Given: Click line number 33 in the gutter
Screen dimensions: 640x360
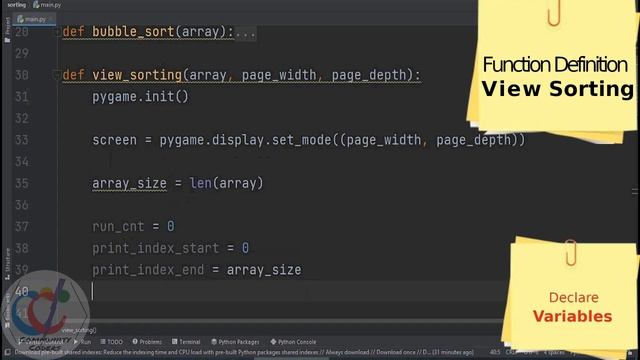Looking at the screenshot, I should click(22, 140).
